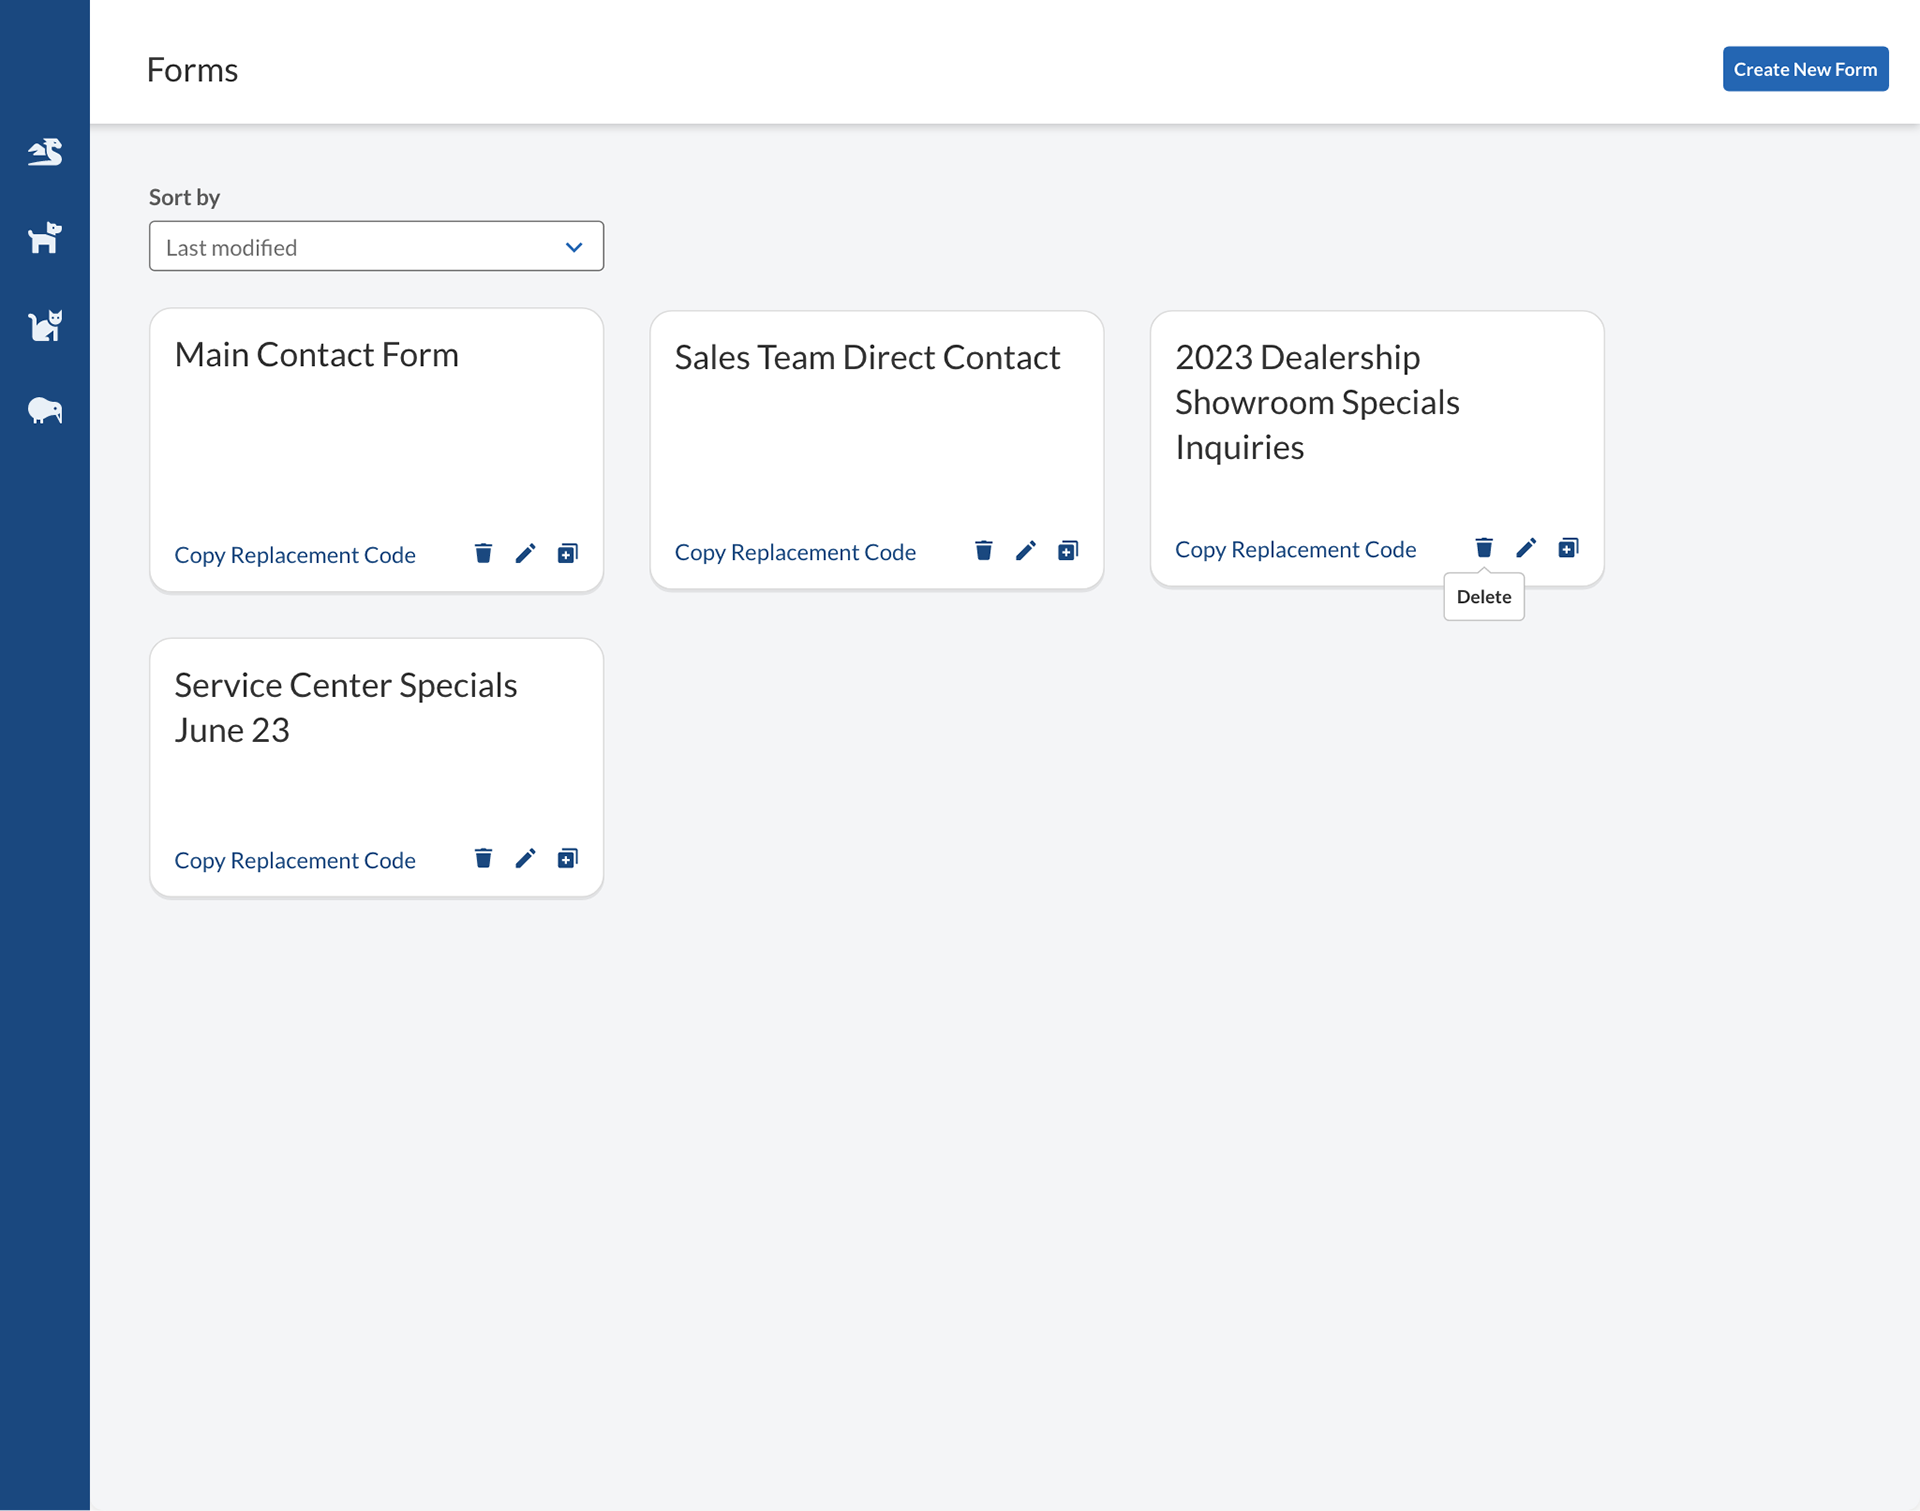Delete the 2023 Dealership Showroom Specials form
1920x1511 pixels.
[1483, 547]
